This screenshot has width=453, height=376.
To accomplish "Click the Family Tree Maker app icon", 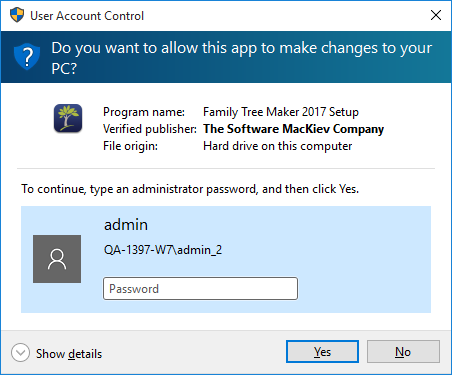I will point(68,118).
